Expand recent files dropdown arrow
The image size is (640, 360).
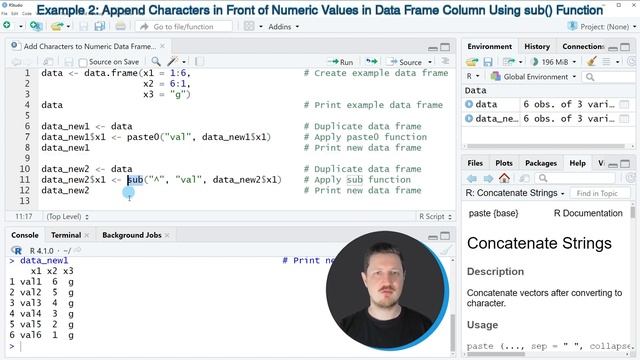[68, 27]
